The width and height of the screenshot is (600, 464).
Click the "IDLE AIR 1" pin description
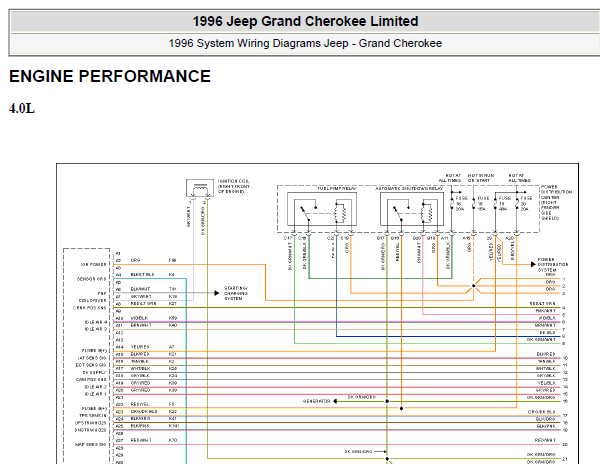pyautogui.click(x=96, y=394)
